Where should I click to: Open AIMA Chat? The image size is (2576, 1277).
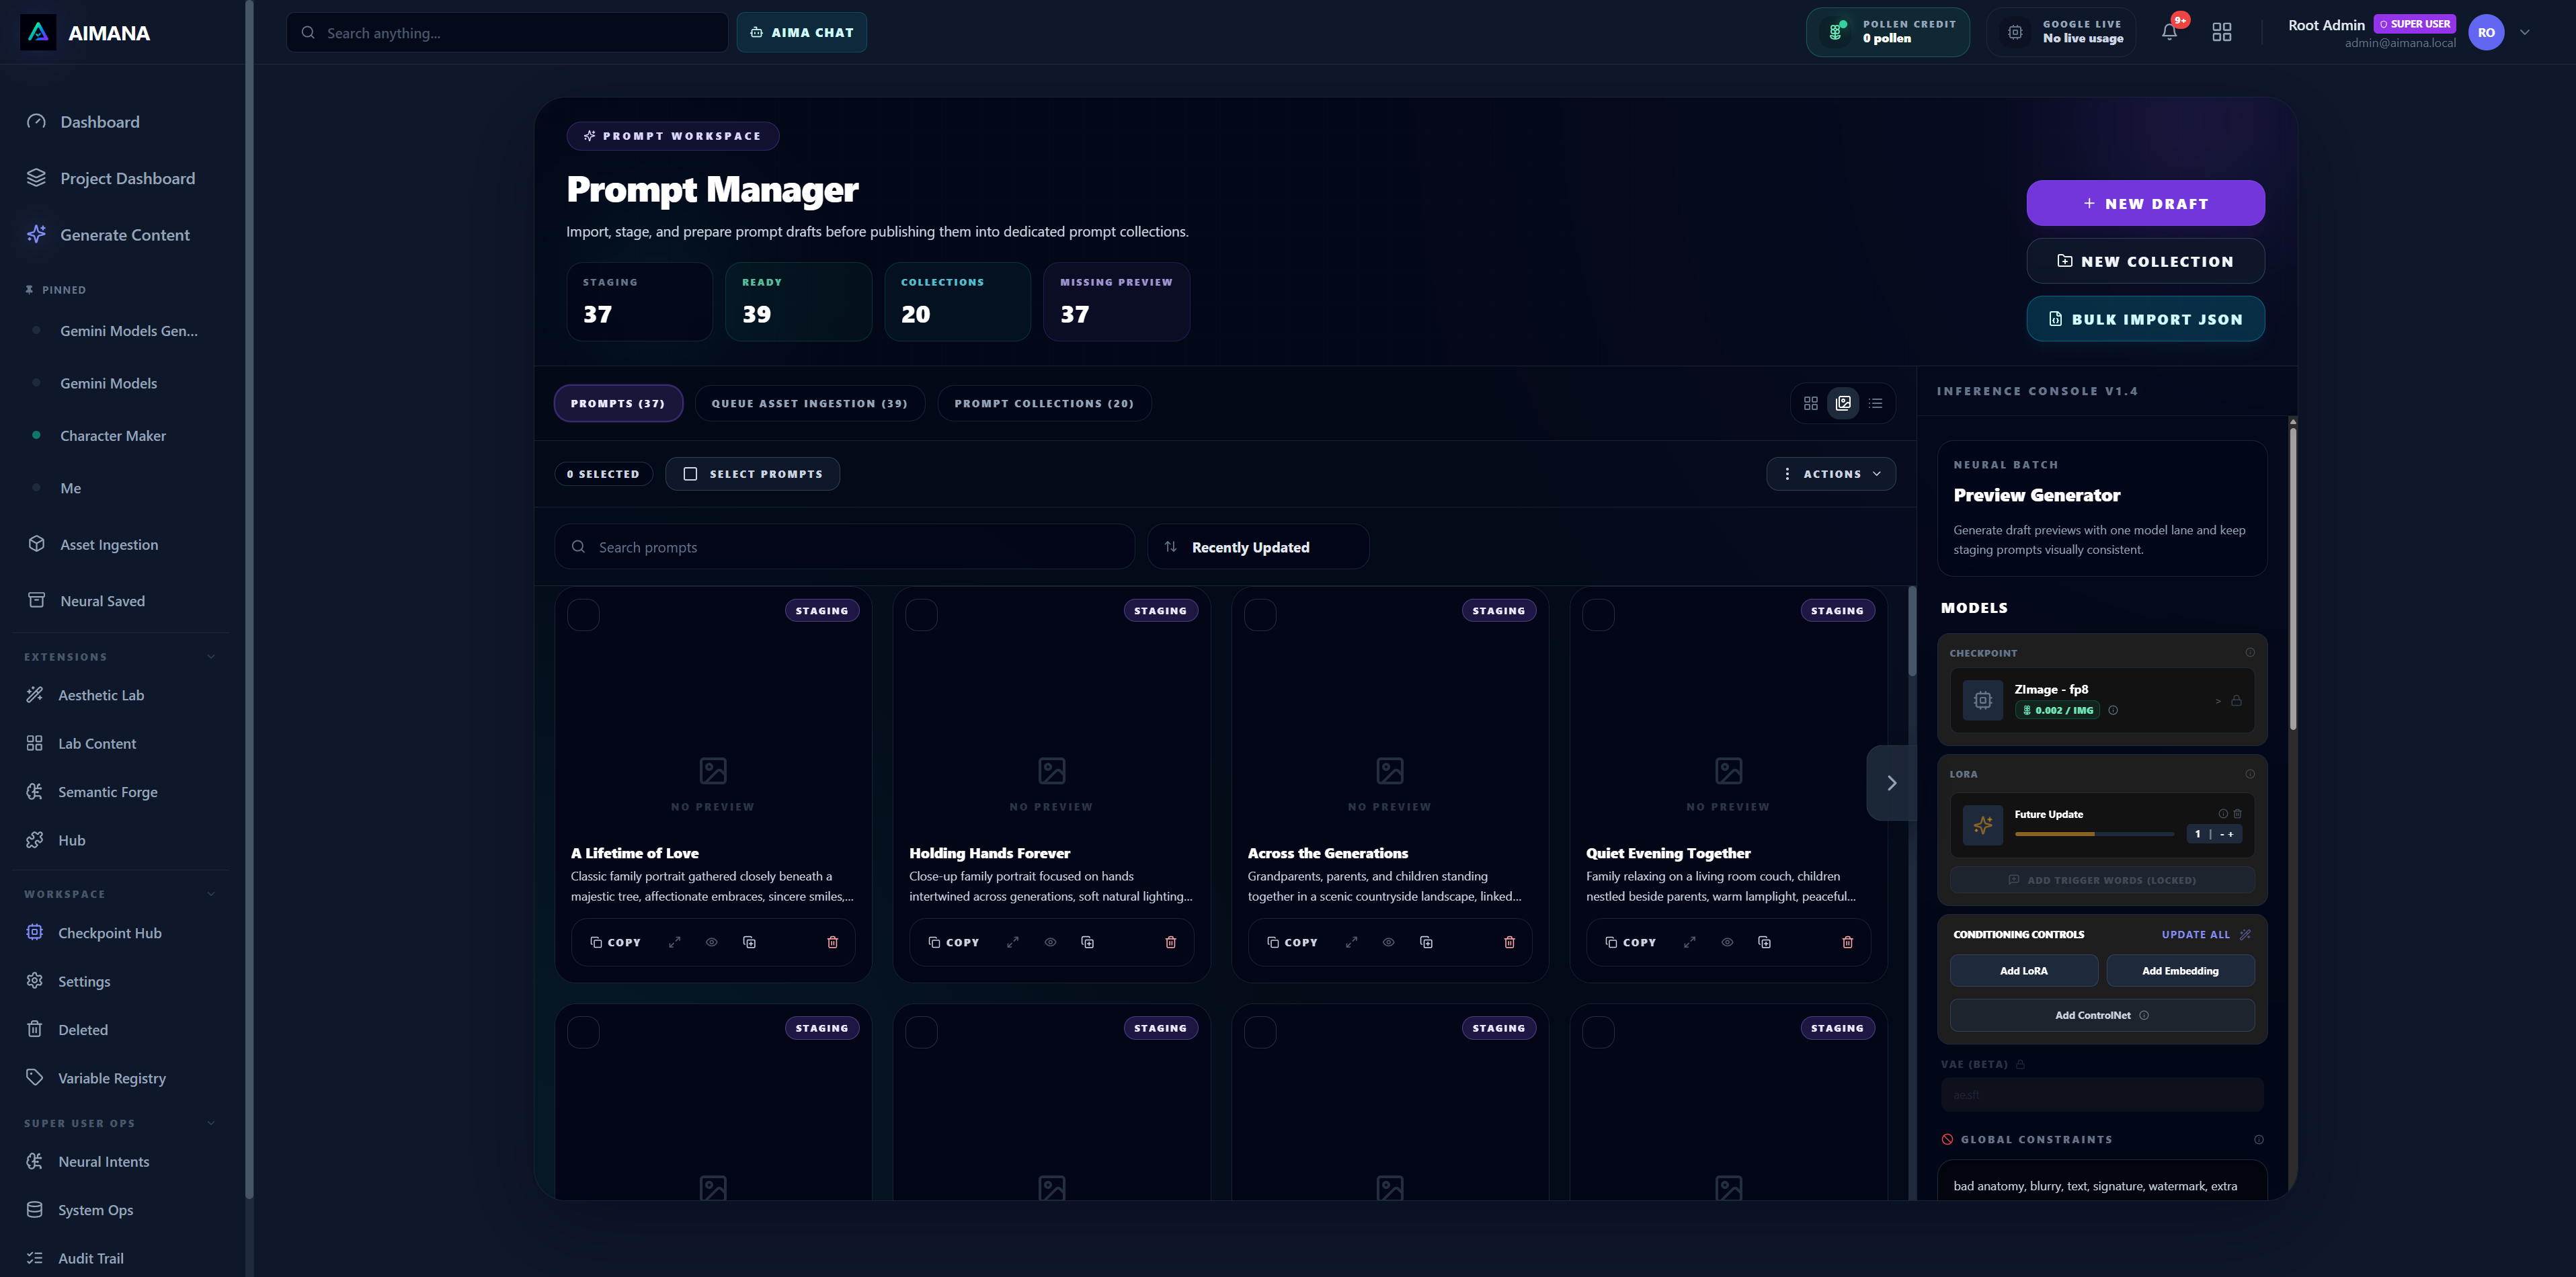coord(802,32)
